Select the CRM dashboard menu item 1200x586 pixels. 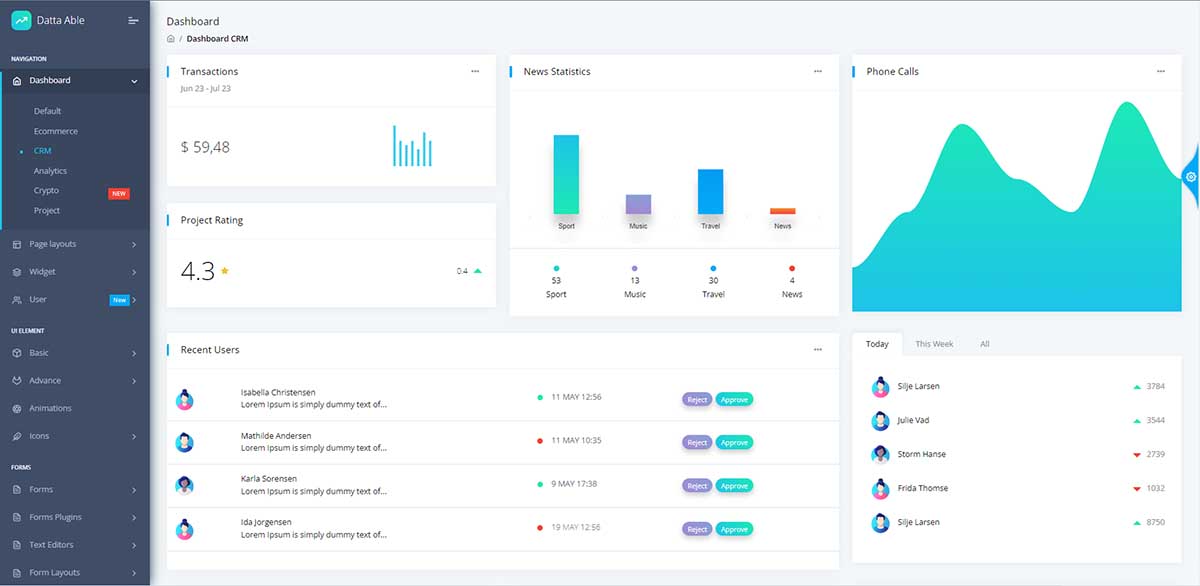[x=42, y=151]
